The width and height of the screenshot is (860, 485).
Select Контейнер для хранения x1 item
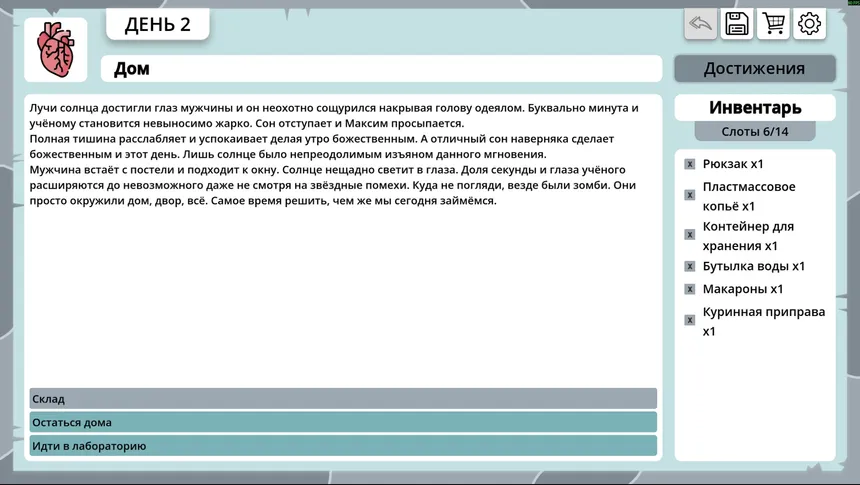pos(748,236)
